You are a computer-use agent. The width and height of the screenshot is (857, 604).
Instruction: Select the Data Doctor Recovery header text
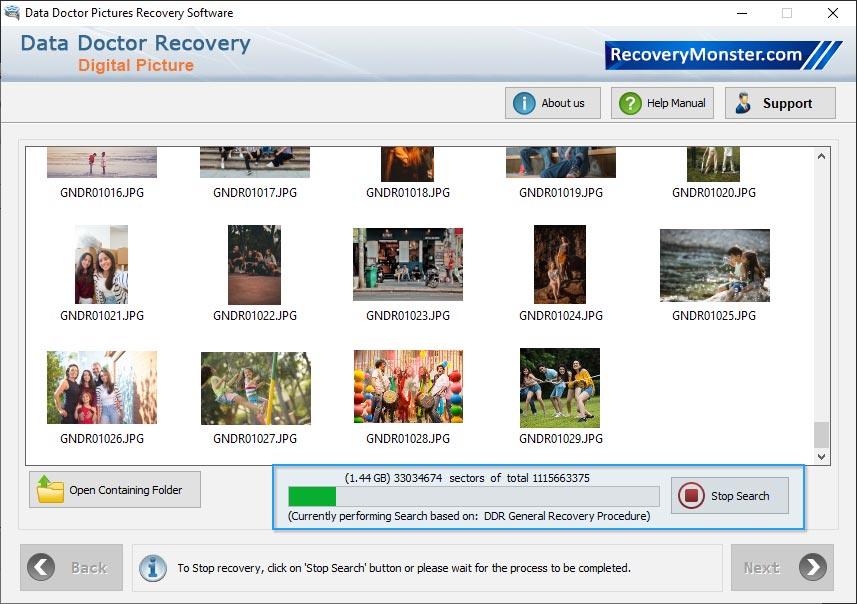pos(133,43)
